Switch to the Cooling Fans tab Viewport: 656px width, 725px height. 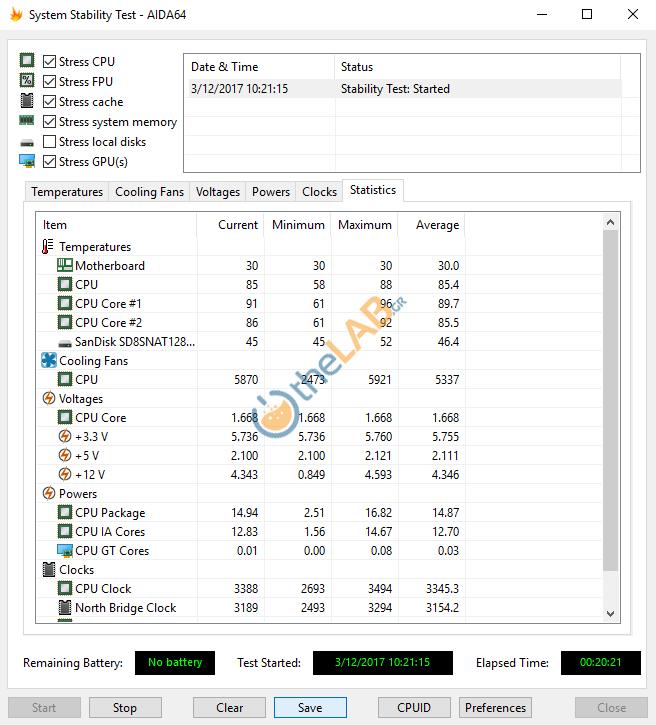coord(149,192)
